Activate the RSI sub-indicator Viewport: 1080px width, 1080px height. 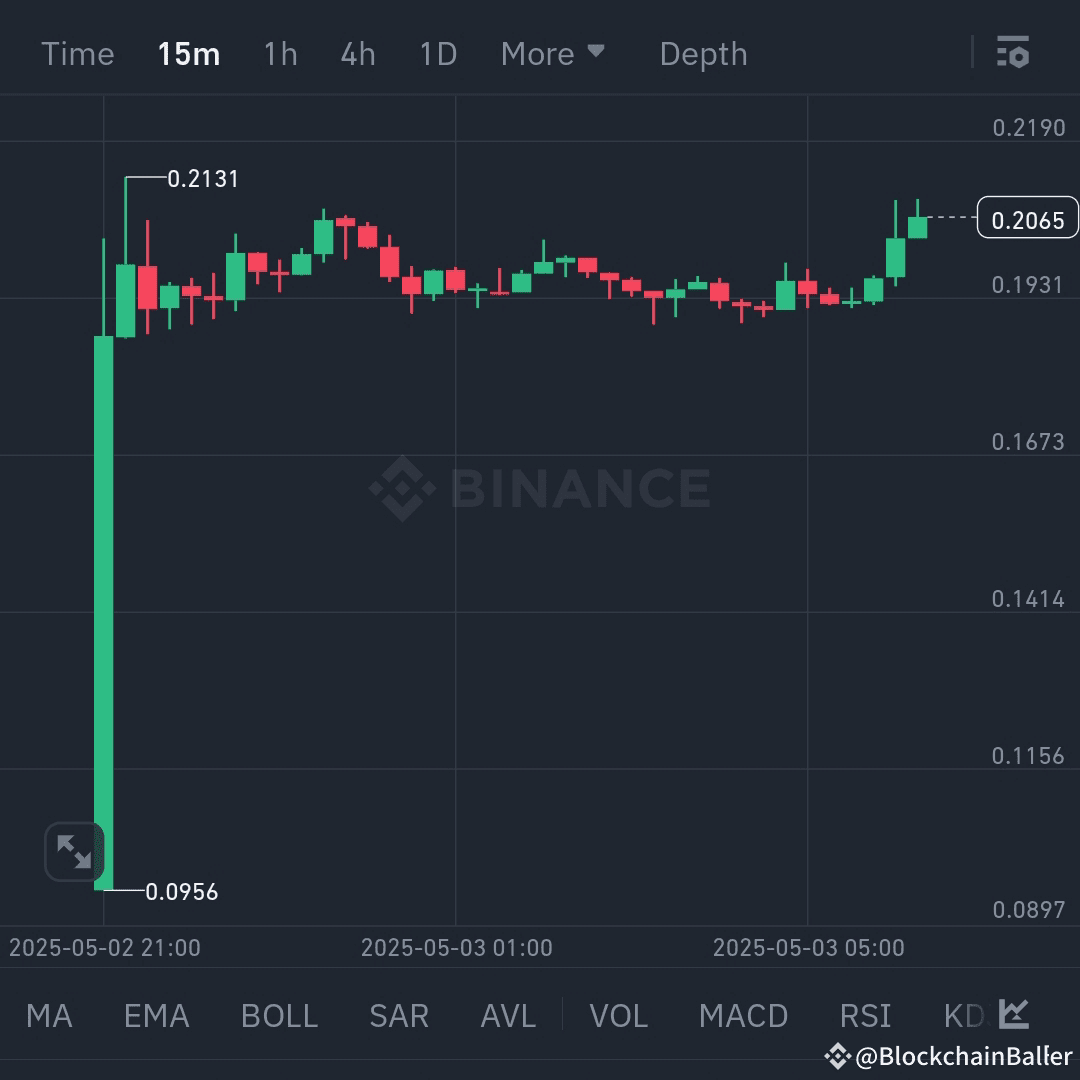(x=865, y=1016)
